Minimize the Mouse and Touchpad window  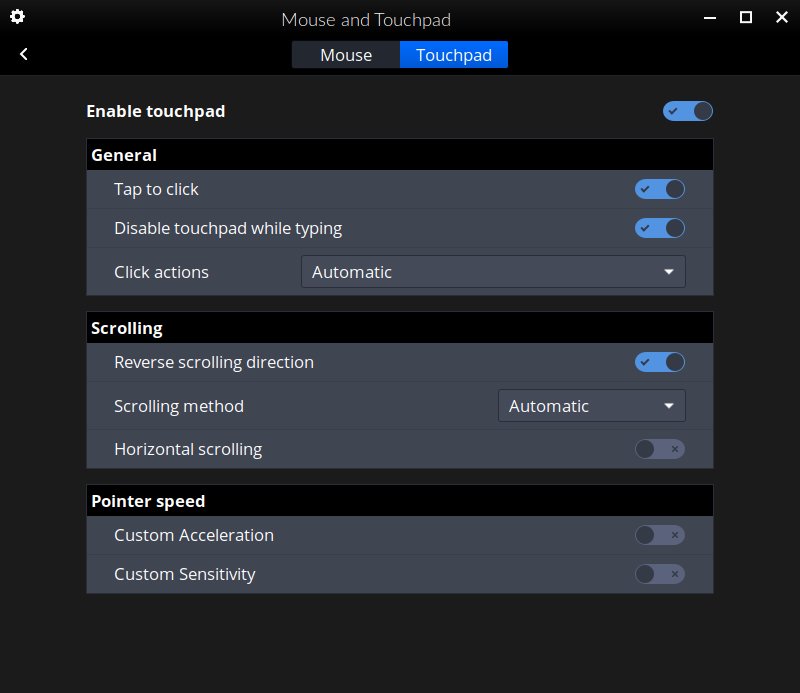709,18
